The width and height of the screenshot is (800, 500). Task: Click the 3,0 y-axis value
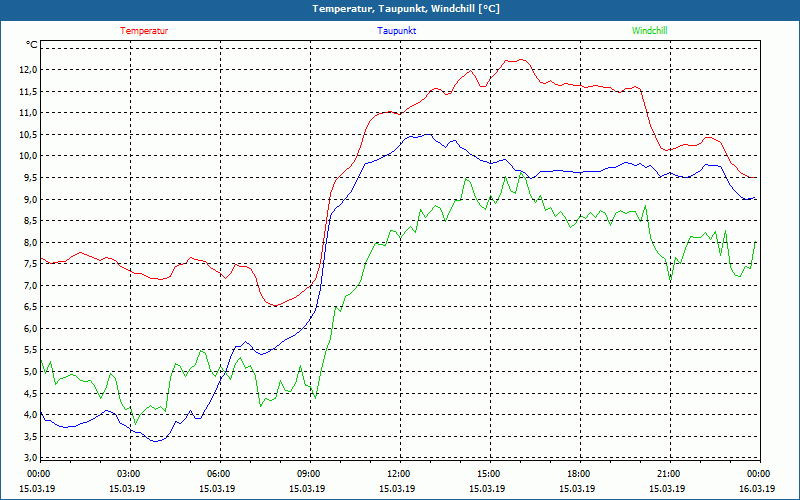tap(30, 457)
